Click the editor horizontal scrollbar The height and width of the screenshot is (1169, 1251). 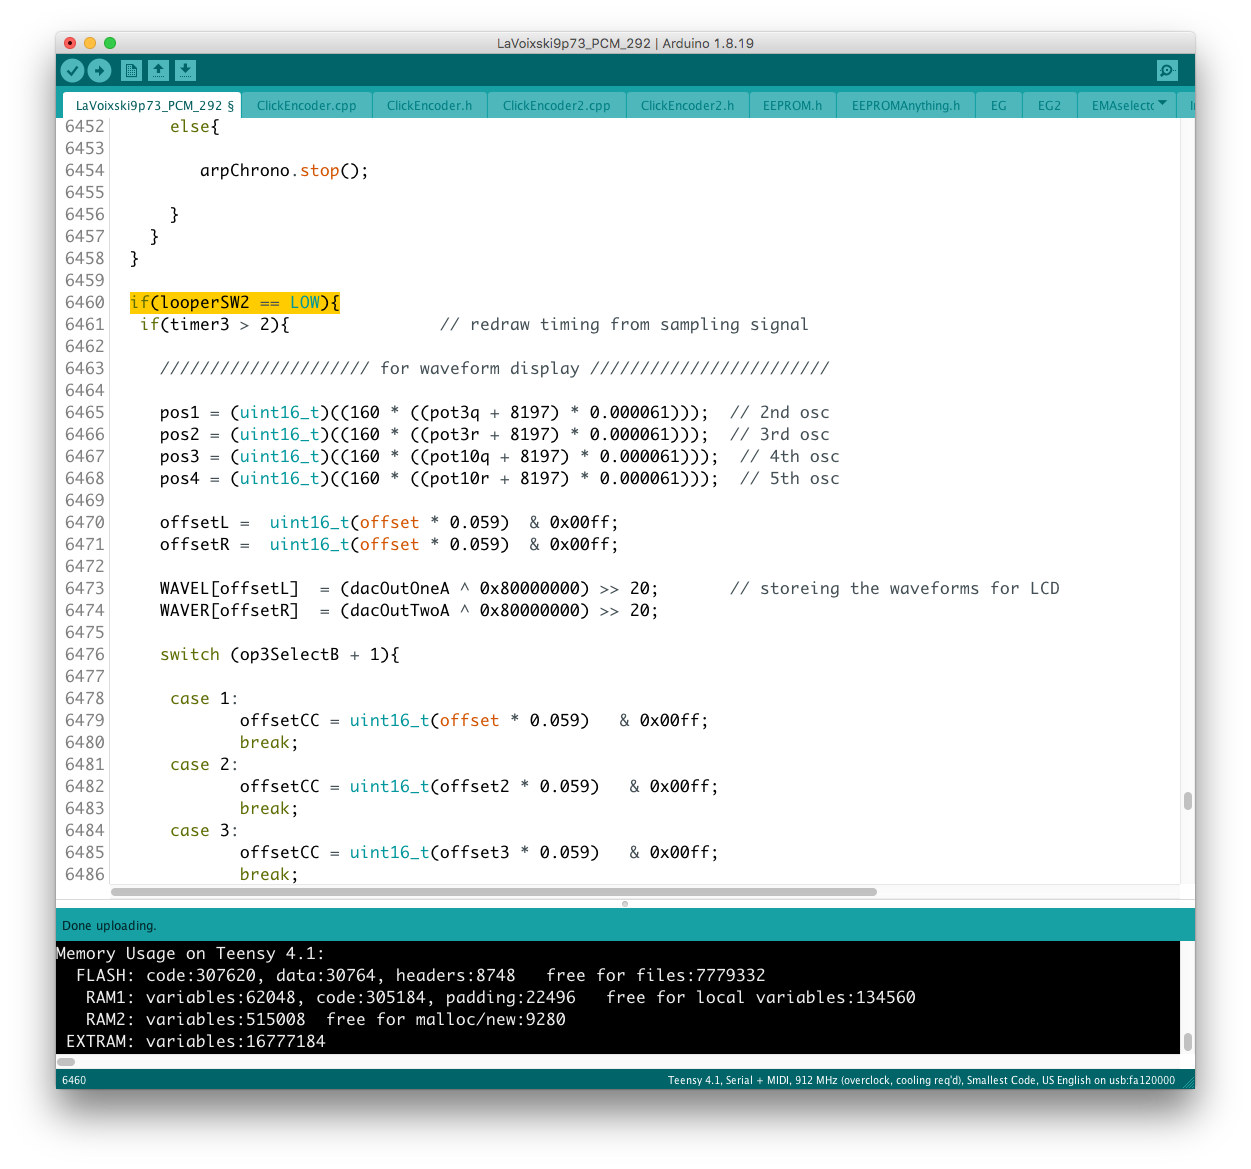pyautogui.click(x=494, y=891)
